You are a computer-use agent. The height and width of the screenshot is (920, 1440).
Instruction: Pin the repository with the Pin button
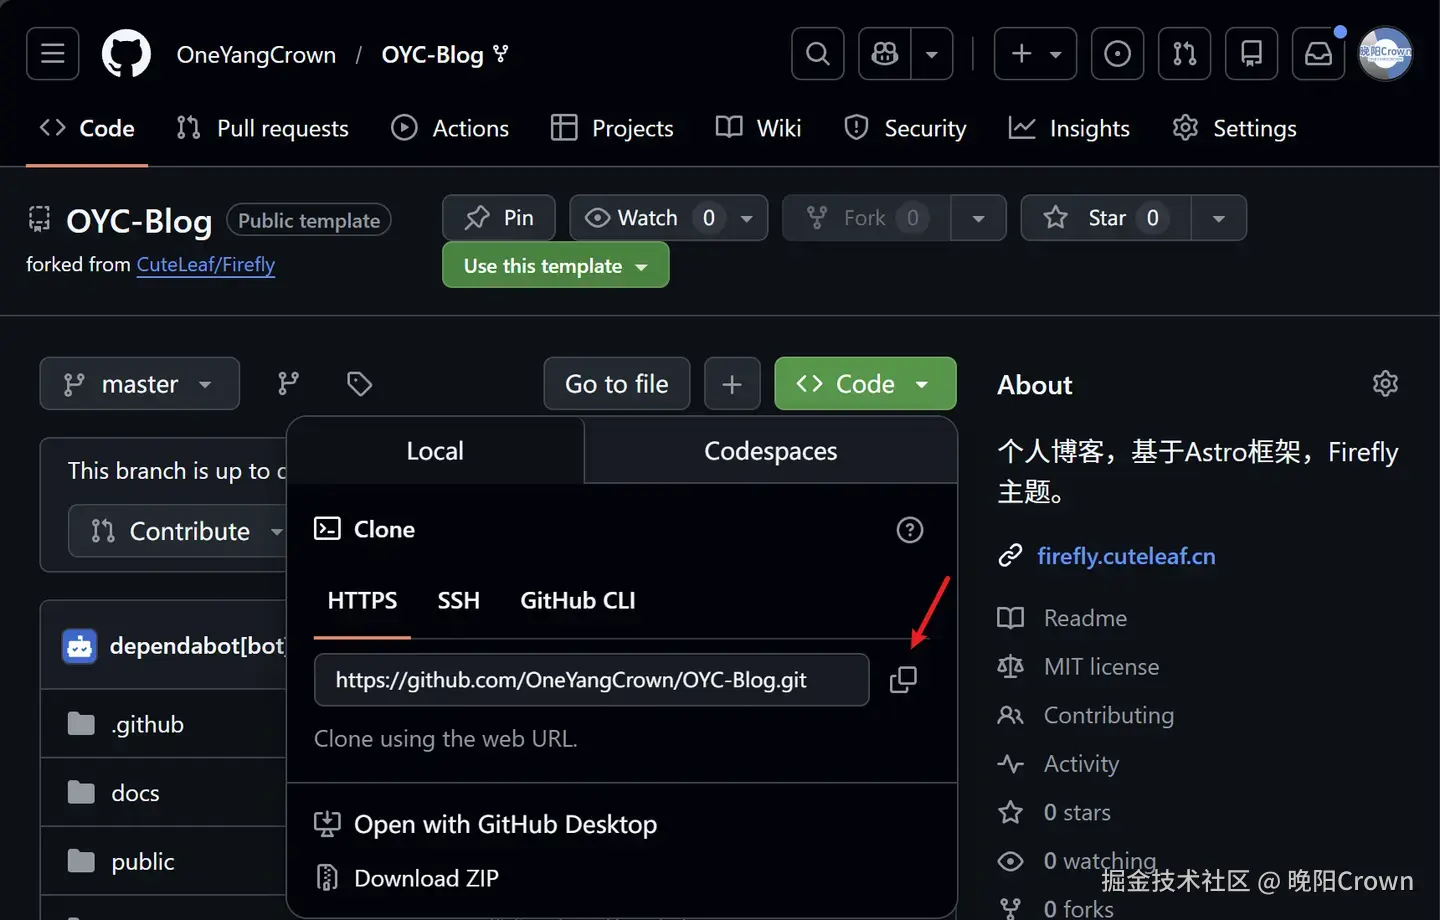point(499,218)
